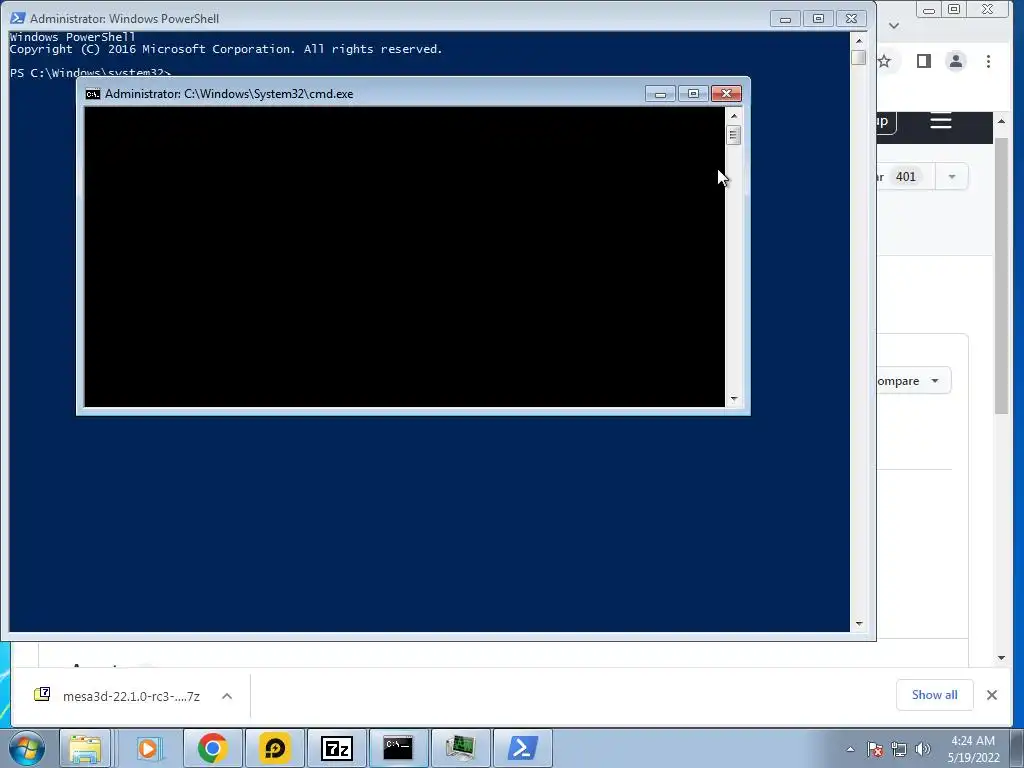
Task: Open the PowerShell title bar system icon
Action: (18, 18)
